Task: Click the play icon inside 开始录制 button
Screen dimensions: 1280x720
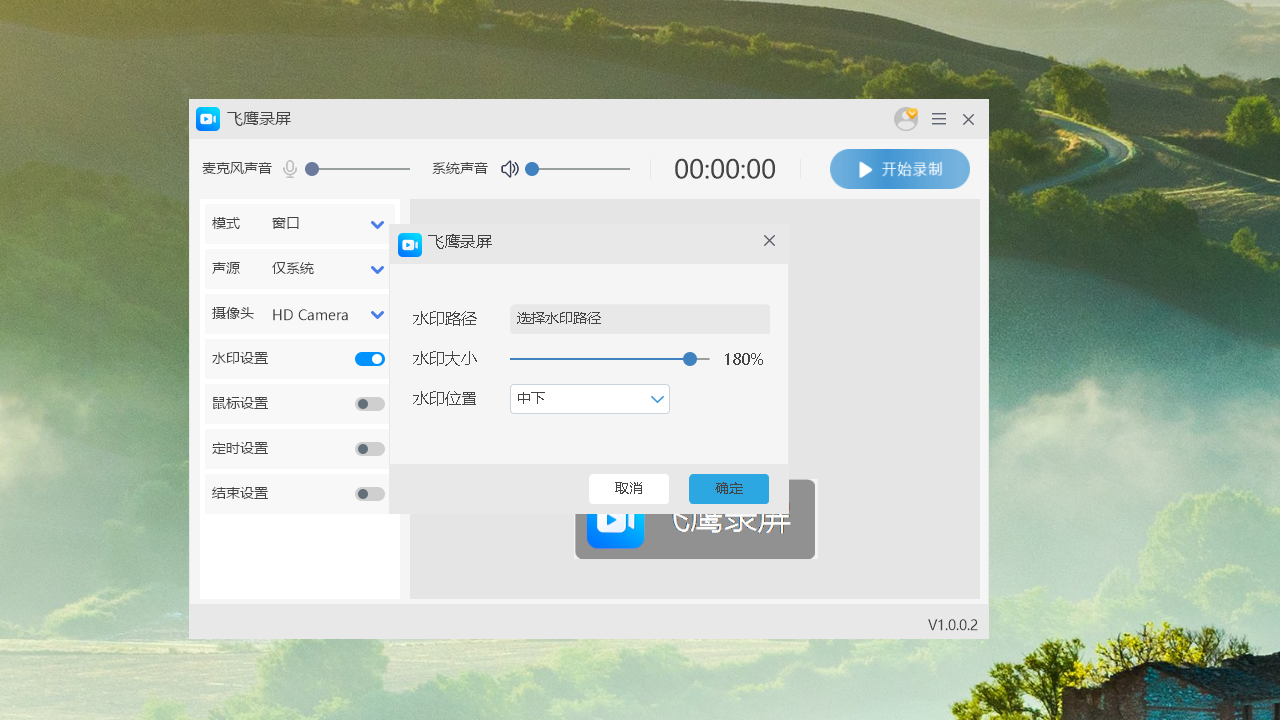Action: (x=864, y=169)
